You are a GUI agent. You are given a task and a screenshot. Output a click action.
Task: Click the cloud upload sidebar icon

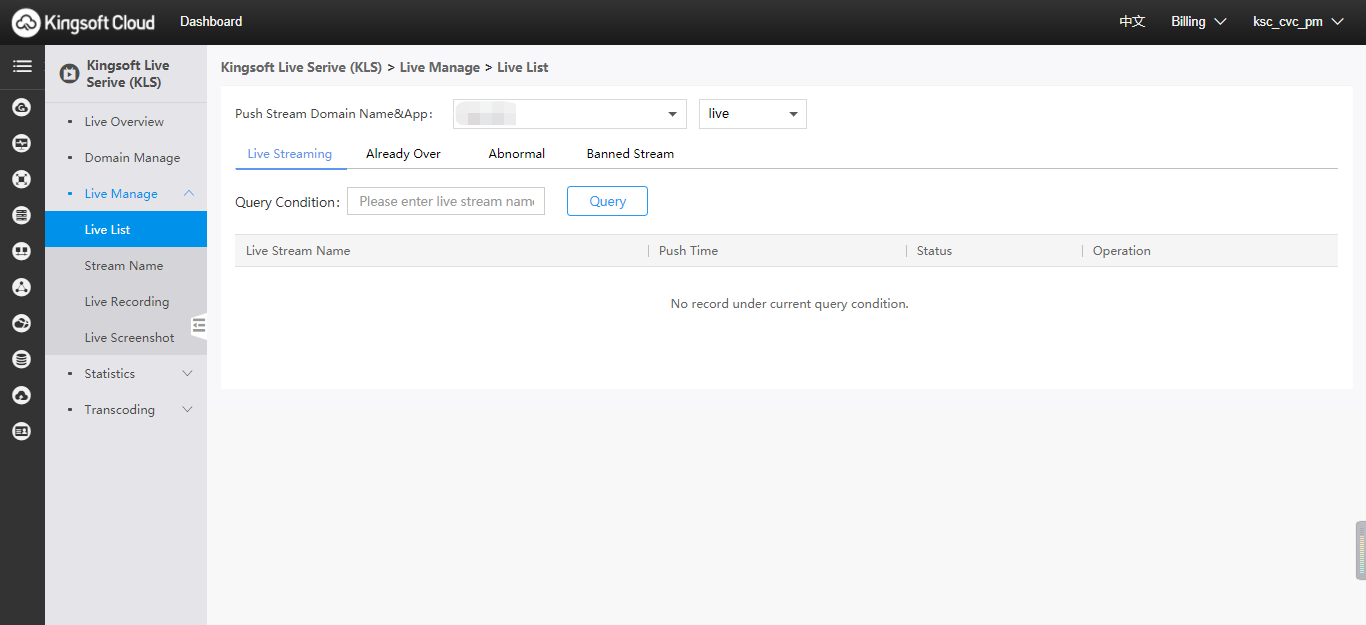[x=21, y=395]
